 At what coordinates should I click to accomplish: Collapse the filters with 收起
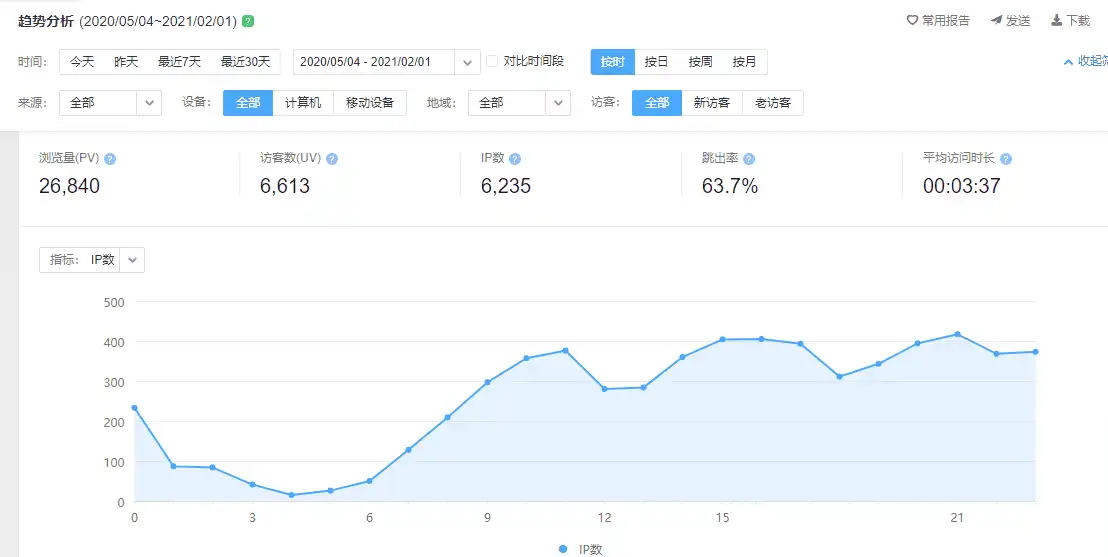point(1084,62)
